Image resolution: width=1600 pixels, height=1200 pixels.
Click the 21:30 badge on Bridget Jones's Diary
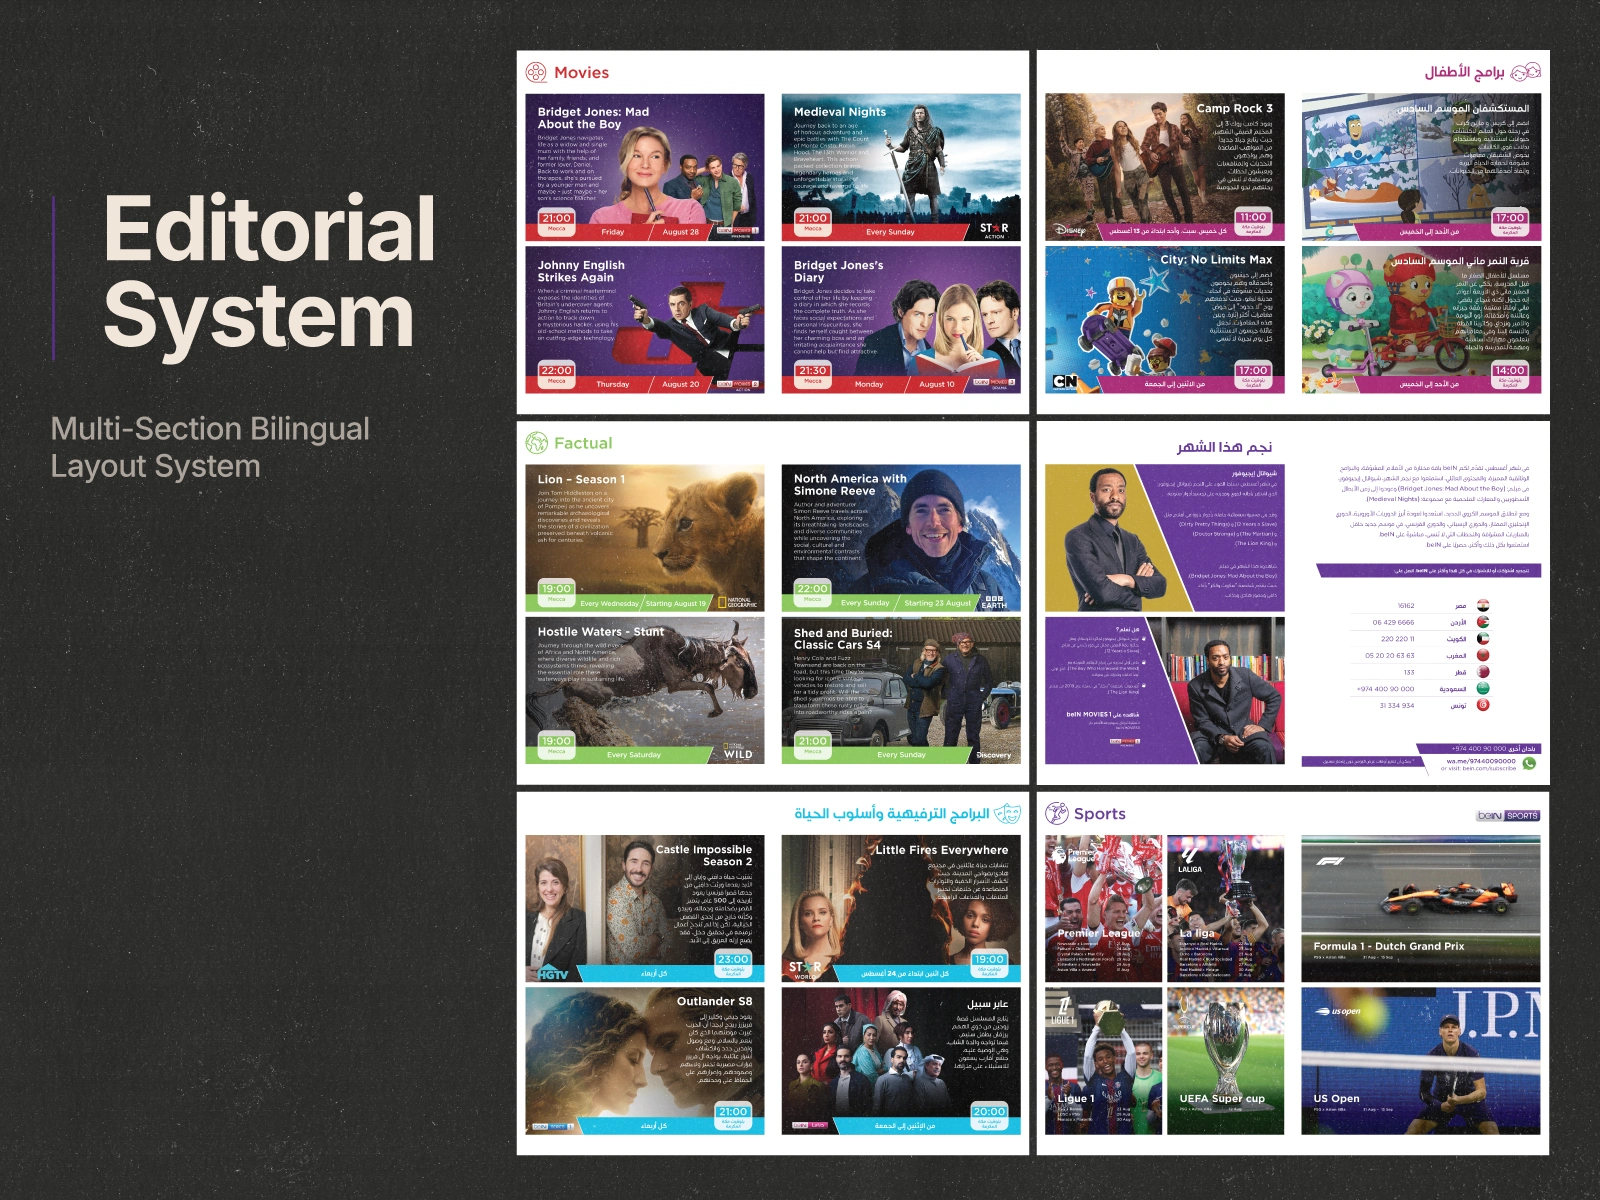pyautogui.click(x=813, y=373)
